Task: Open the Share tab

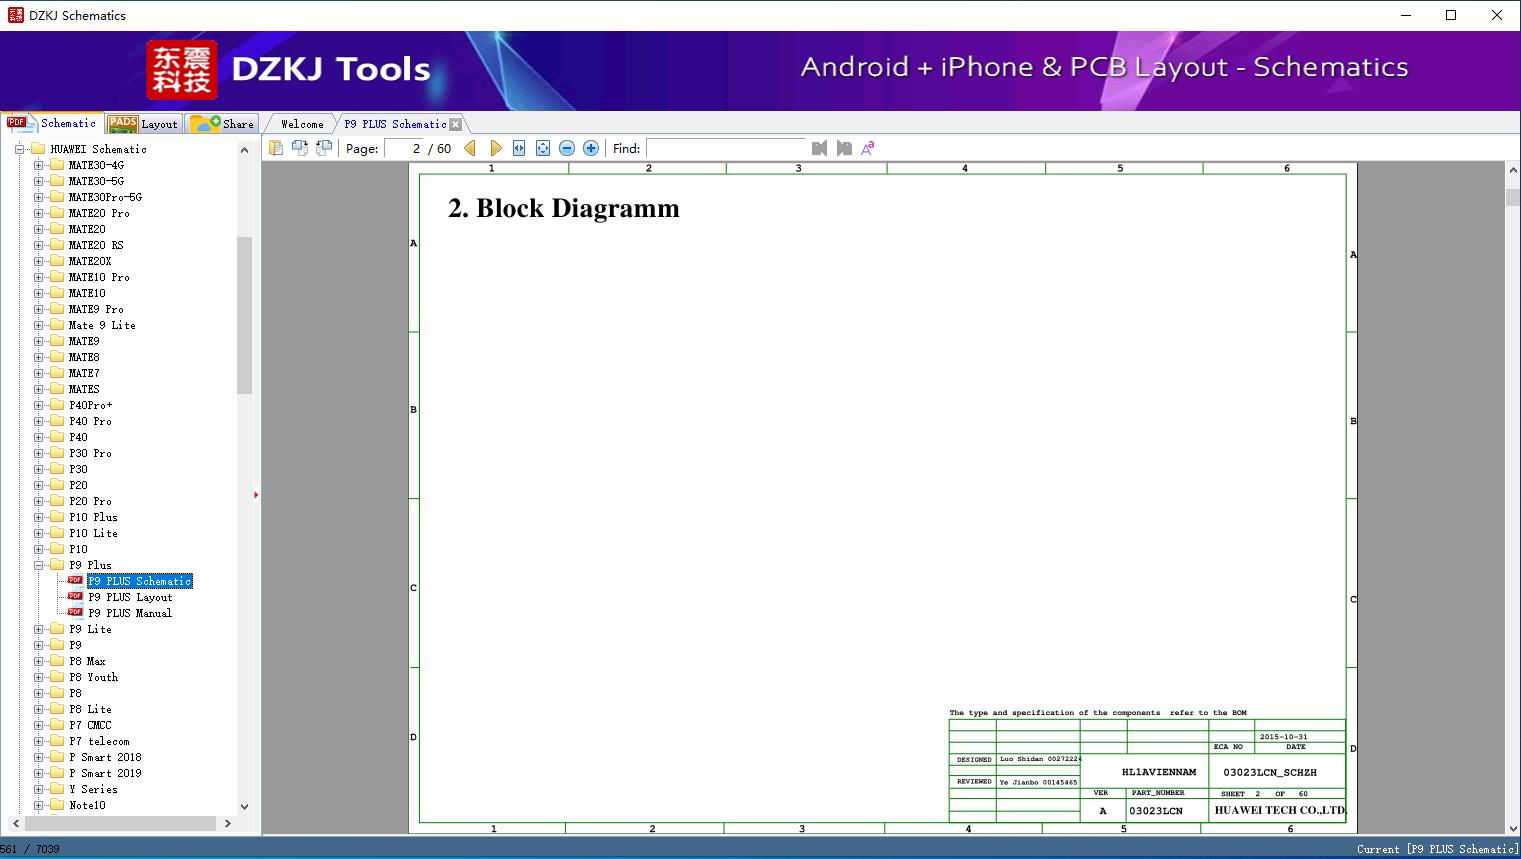Action: tap(222, 123)
